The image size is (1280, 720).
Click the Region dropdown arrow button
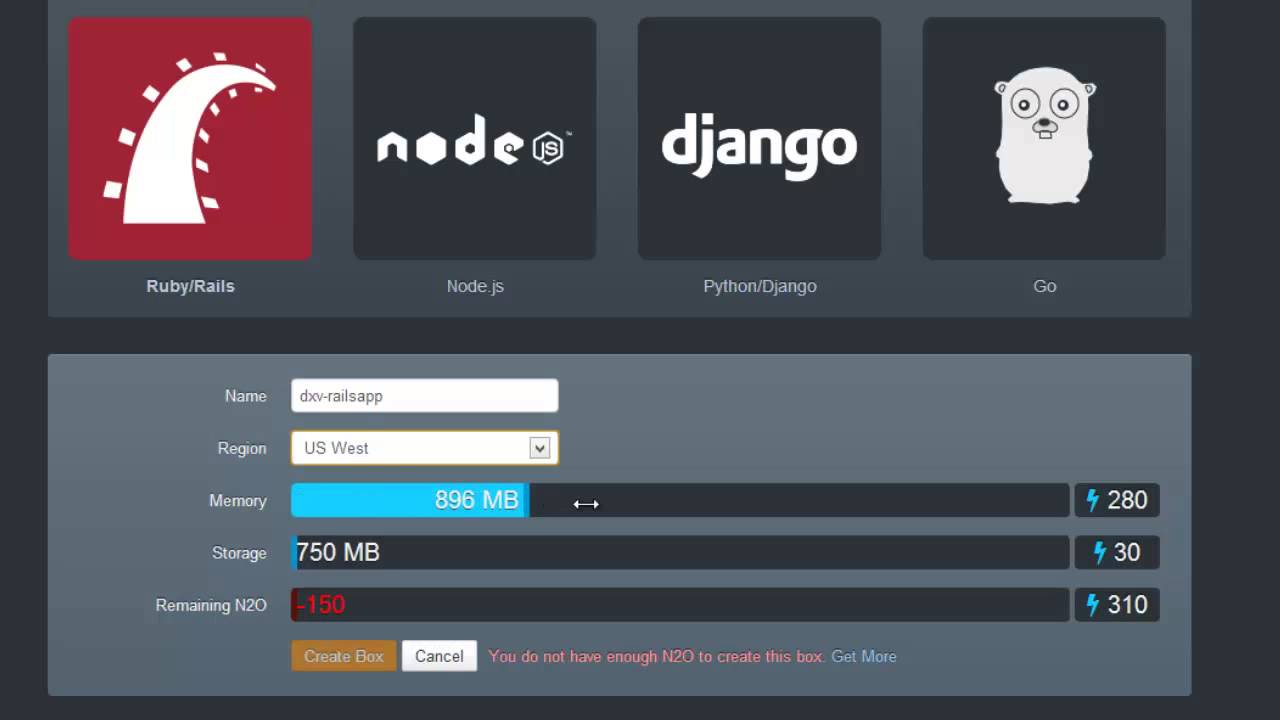tap(540, 448)
